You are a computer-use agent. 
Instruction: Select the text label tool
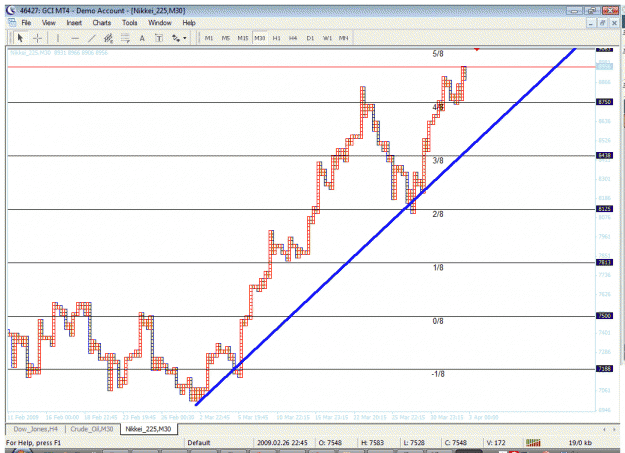pyautogui.click(x=159, y=38)
